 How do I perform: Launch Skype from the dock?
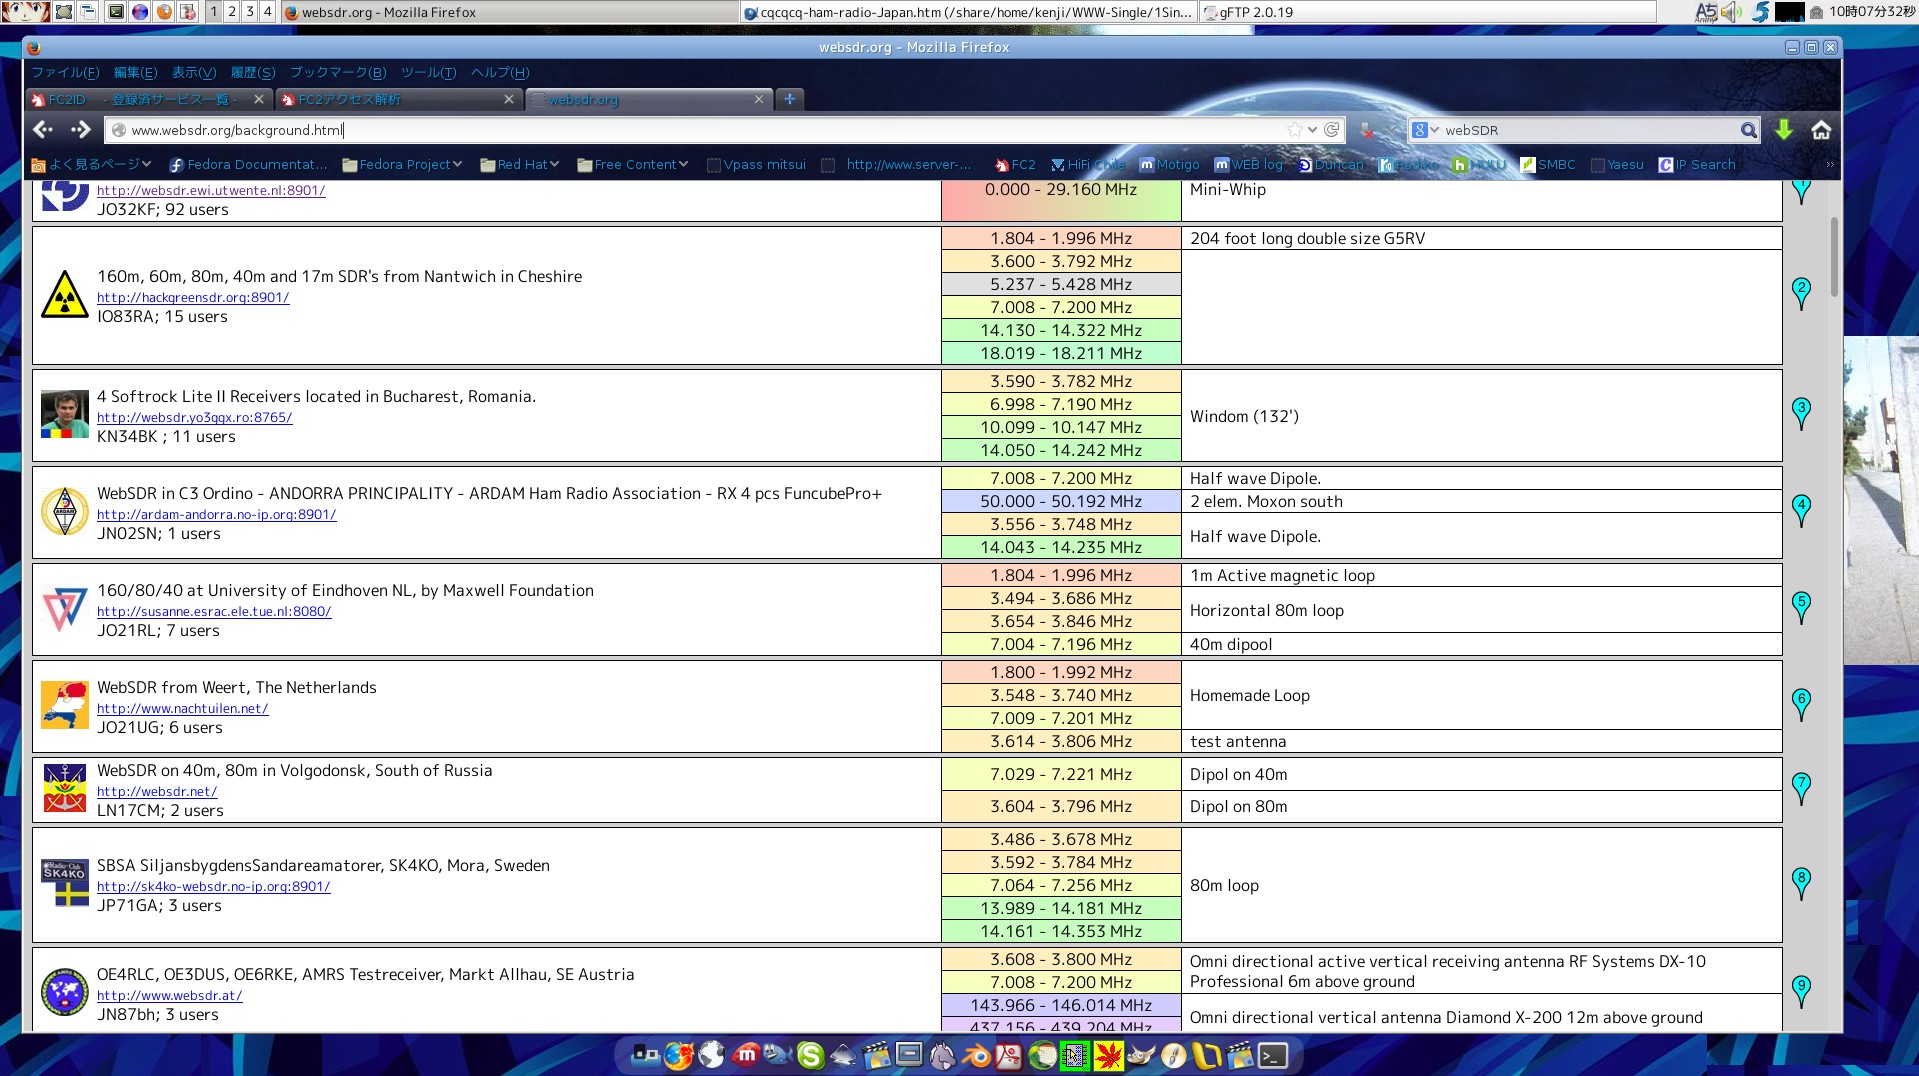pos(810,1055)
